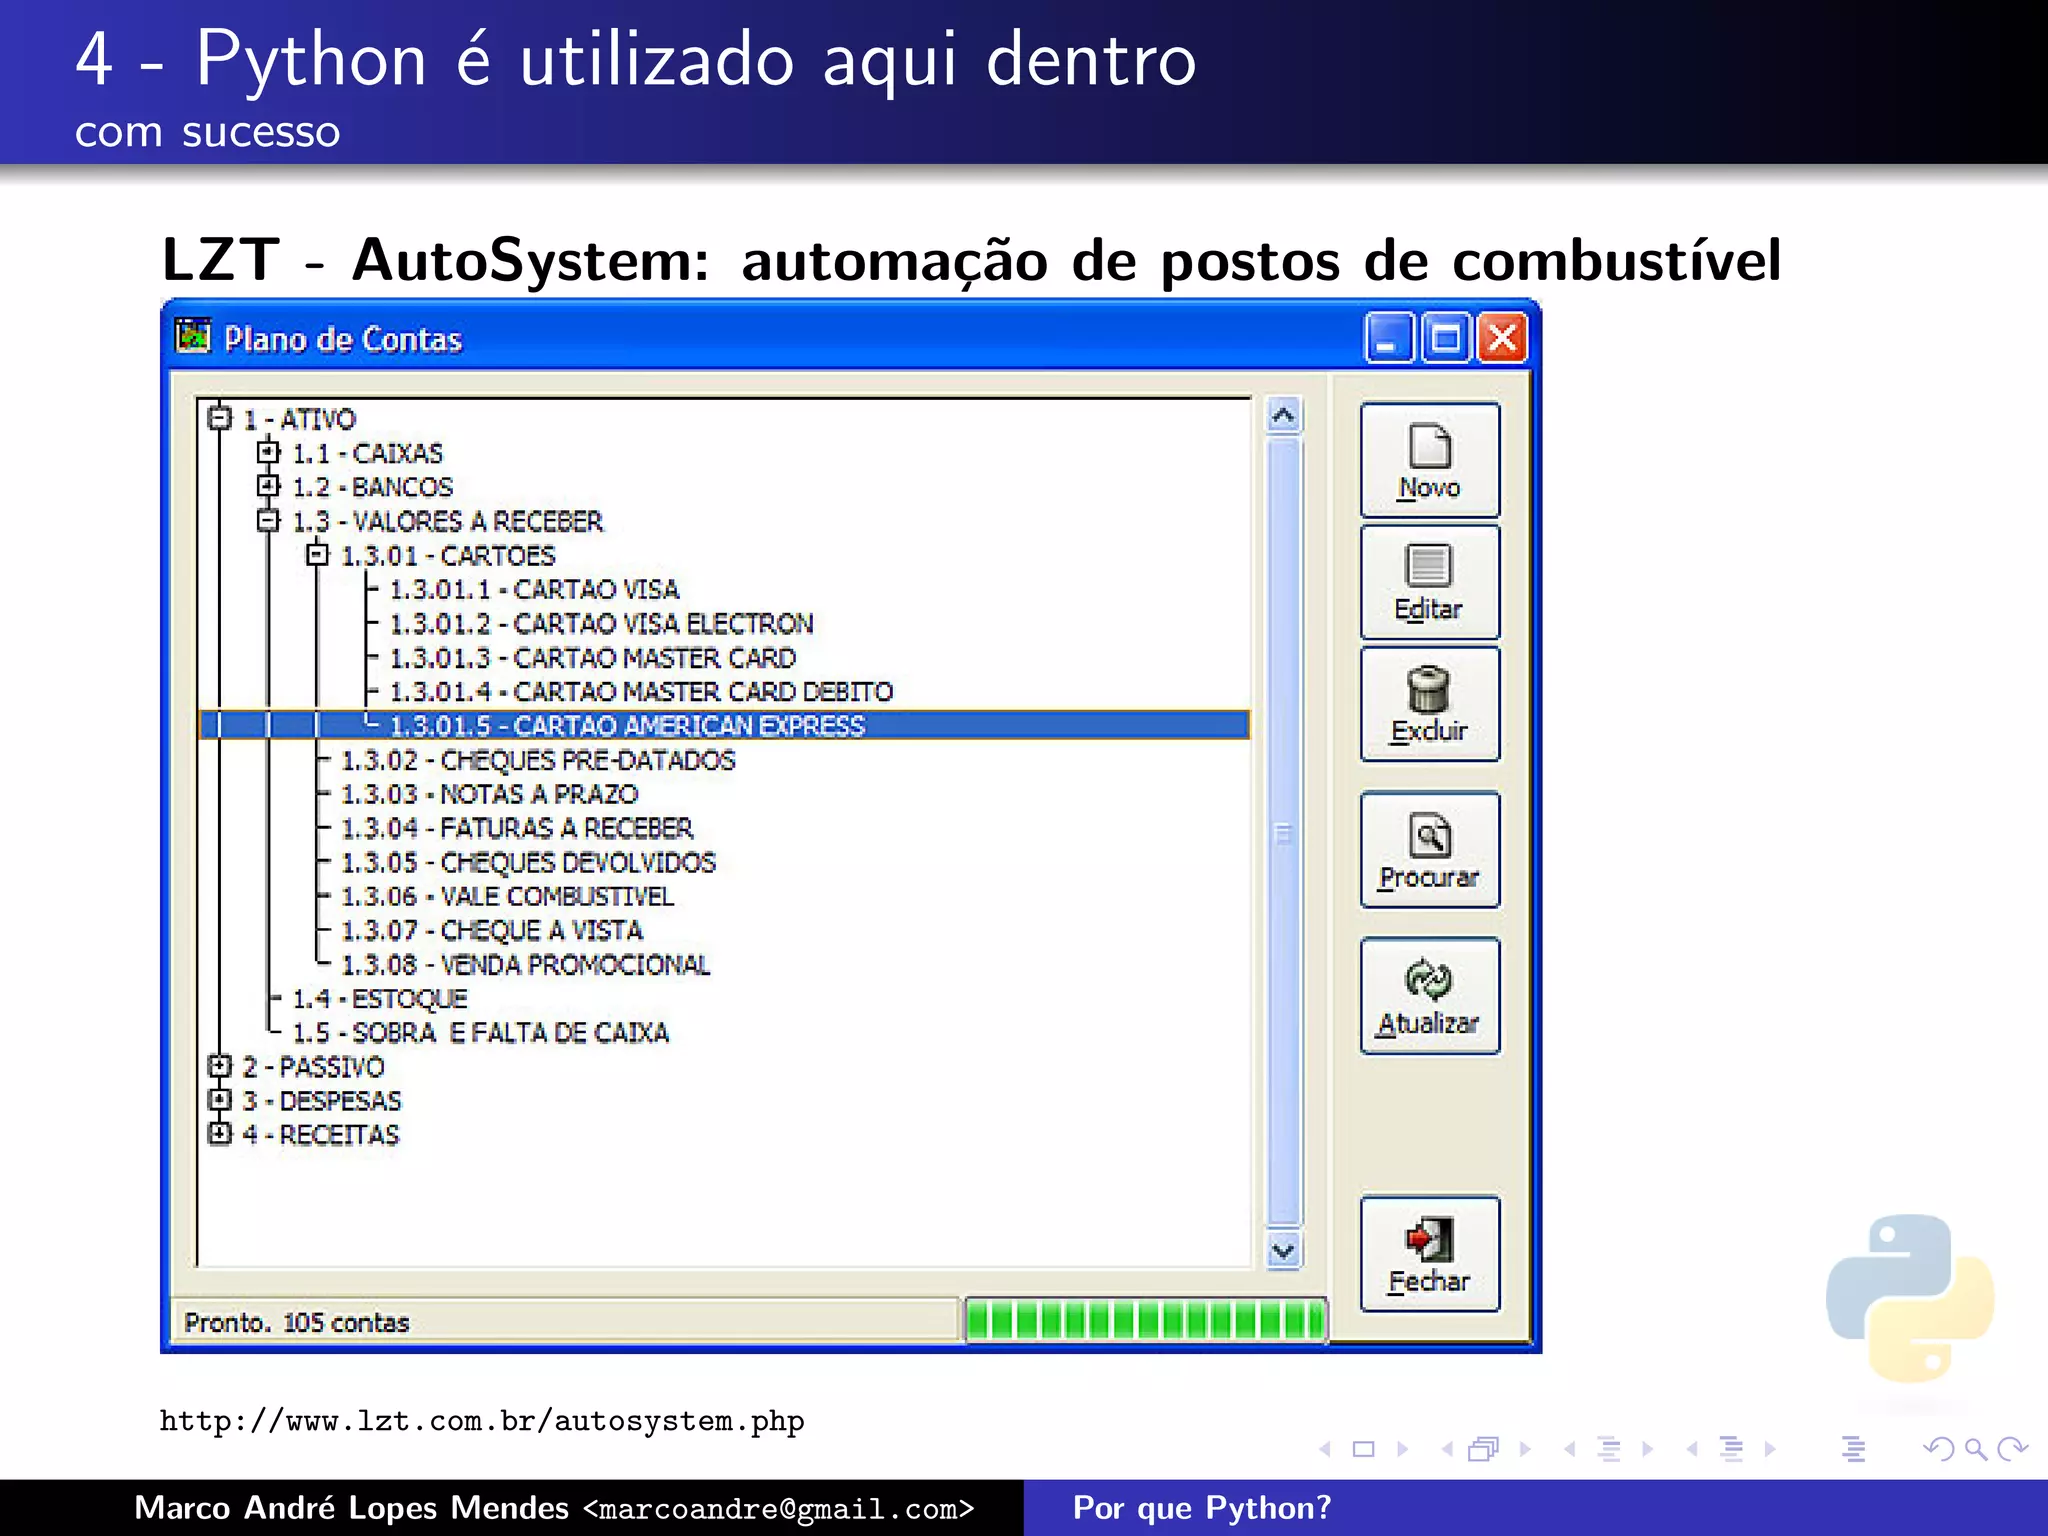Image resolution: width=2048 pixels, height=1536 pixels.
Task: Select 1.3.05 - CHEQUES DEVOLVIDOS
Action: (528, 862)
